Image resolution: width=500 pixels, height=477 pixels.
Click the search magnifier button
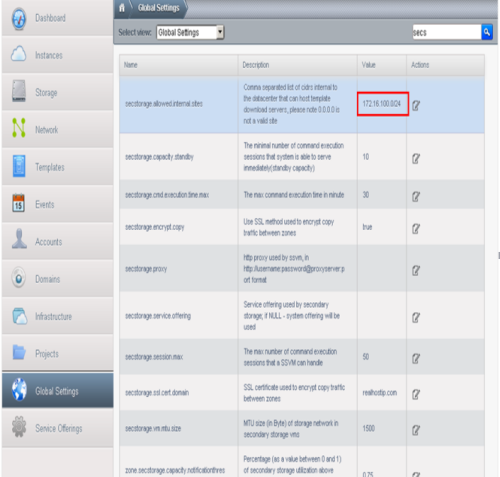[x=487, y=32]
